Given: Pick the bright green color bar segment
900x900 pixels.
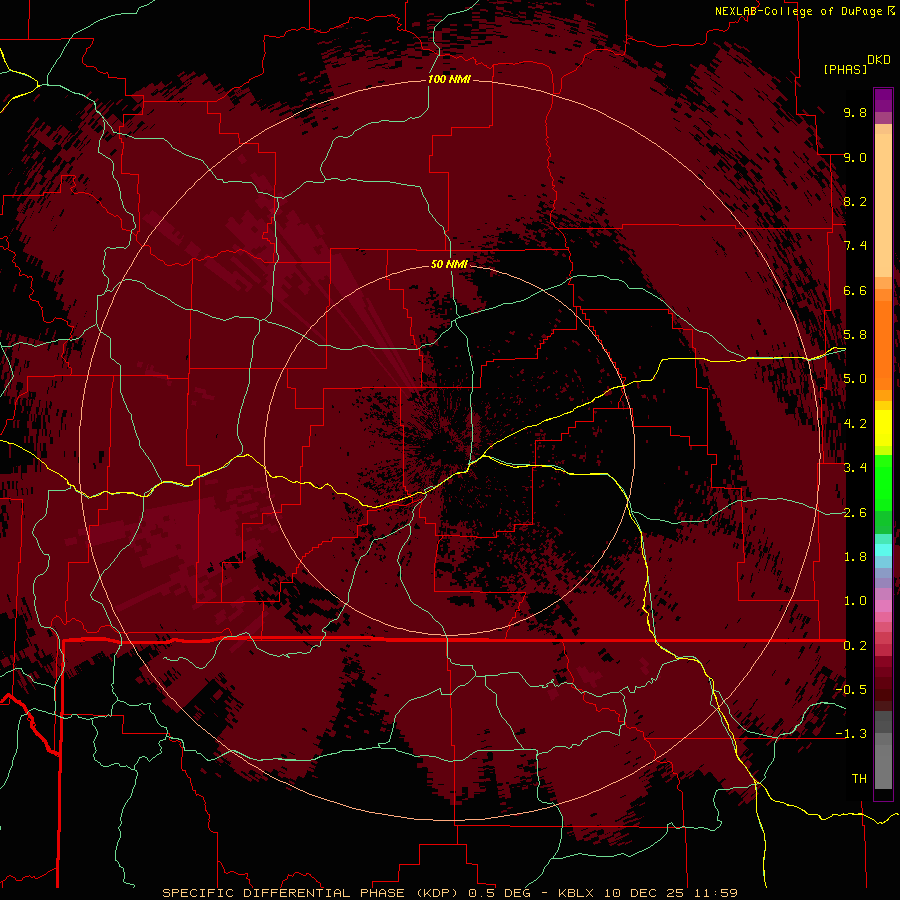Looking at the screenshot, I should (x=883, y=482).
